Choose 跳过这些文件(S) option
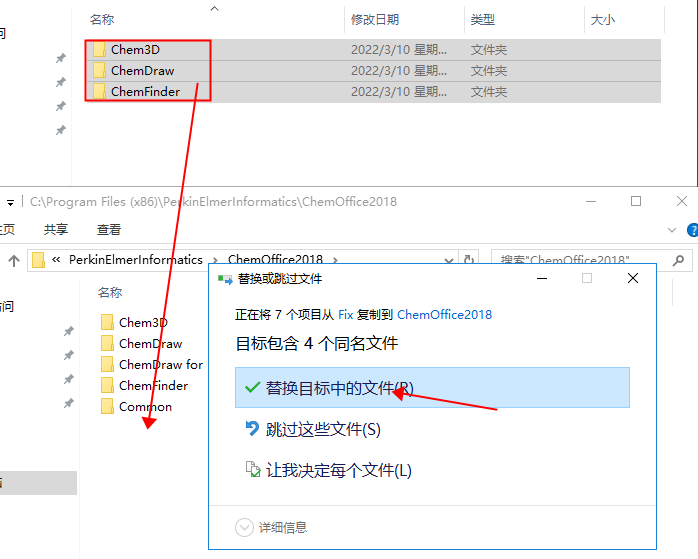The image size is (698, 559). tap(432, 429)
